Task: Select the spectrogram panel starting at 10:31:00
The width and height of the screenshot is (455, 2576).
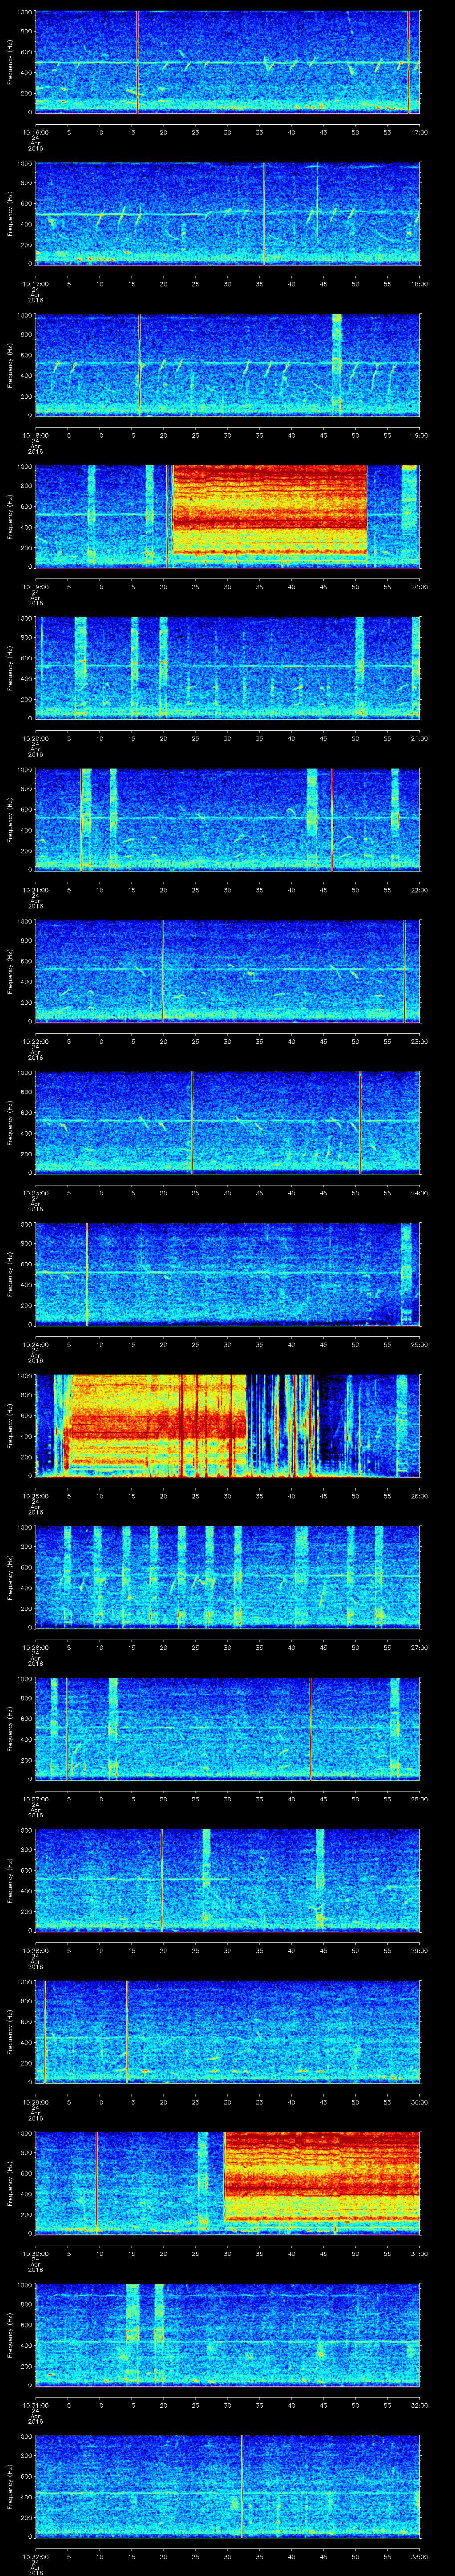Action: click(x=227, y=2334)
